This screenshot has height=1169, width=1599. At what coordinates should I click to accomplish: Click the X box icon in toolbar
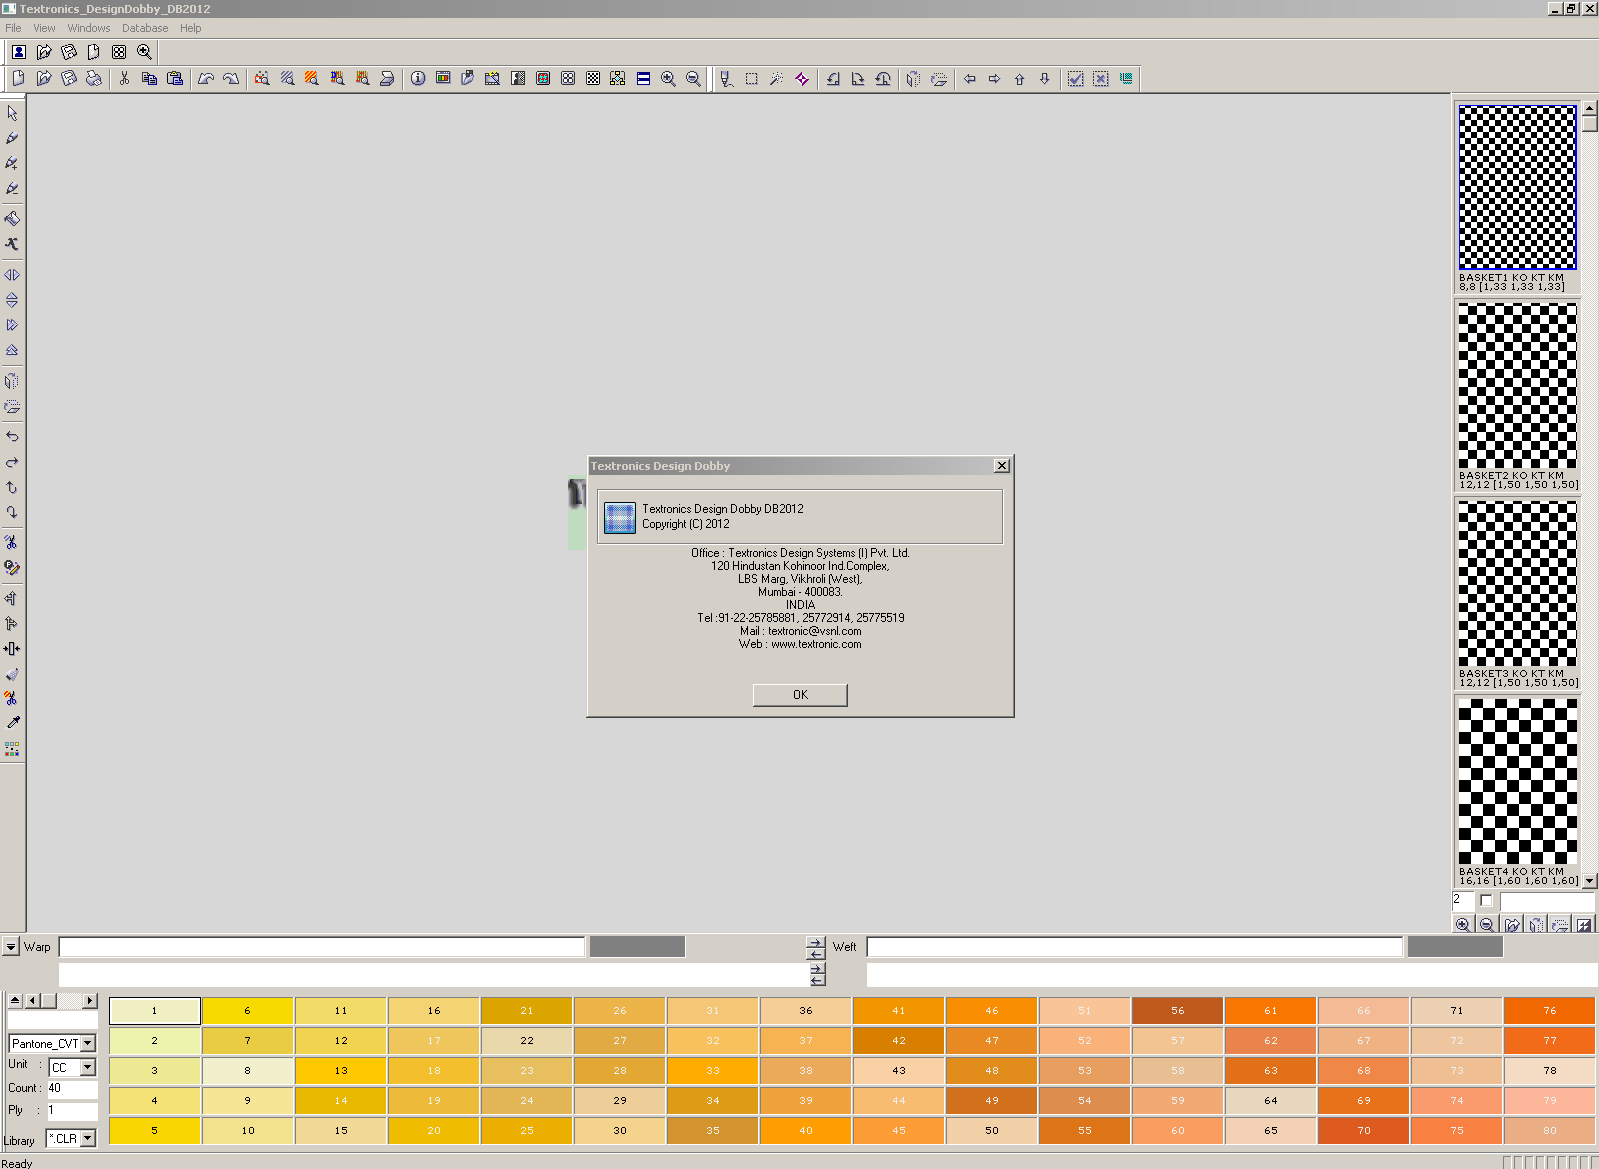(x=1101, y=79)
